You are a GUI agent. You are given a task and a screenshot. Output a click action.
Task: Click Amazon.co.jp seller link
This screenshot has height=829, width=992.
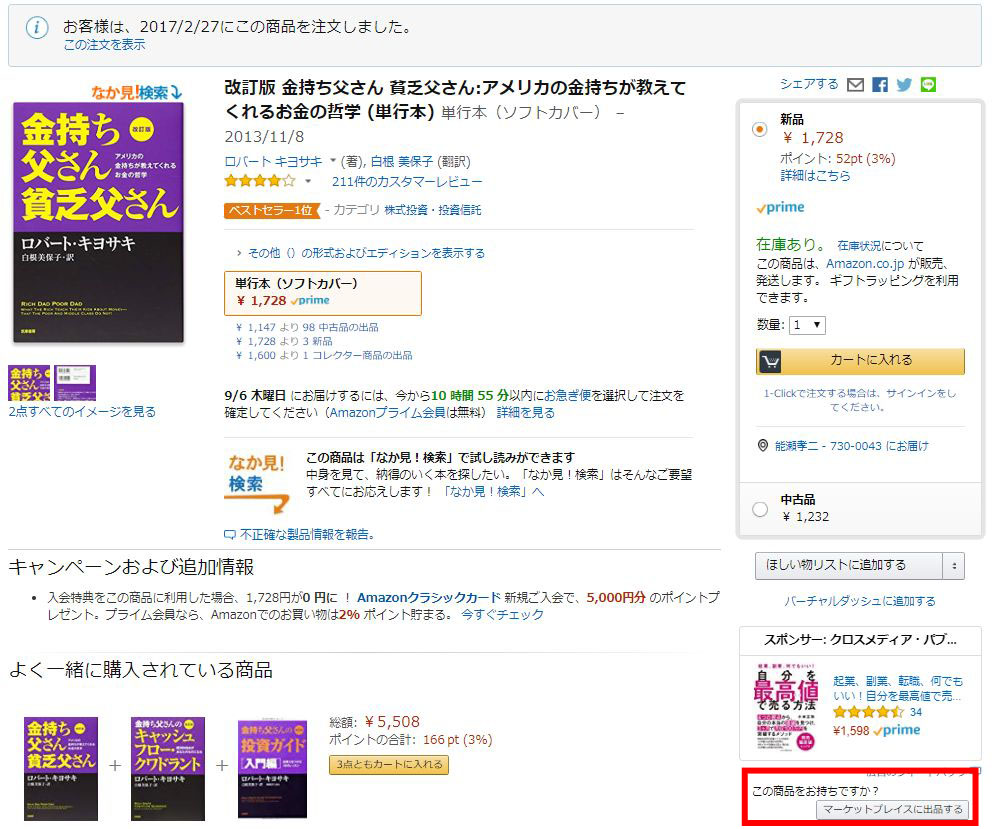coord(865,263)
